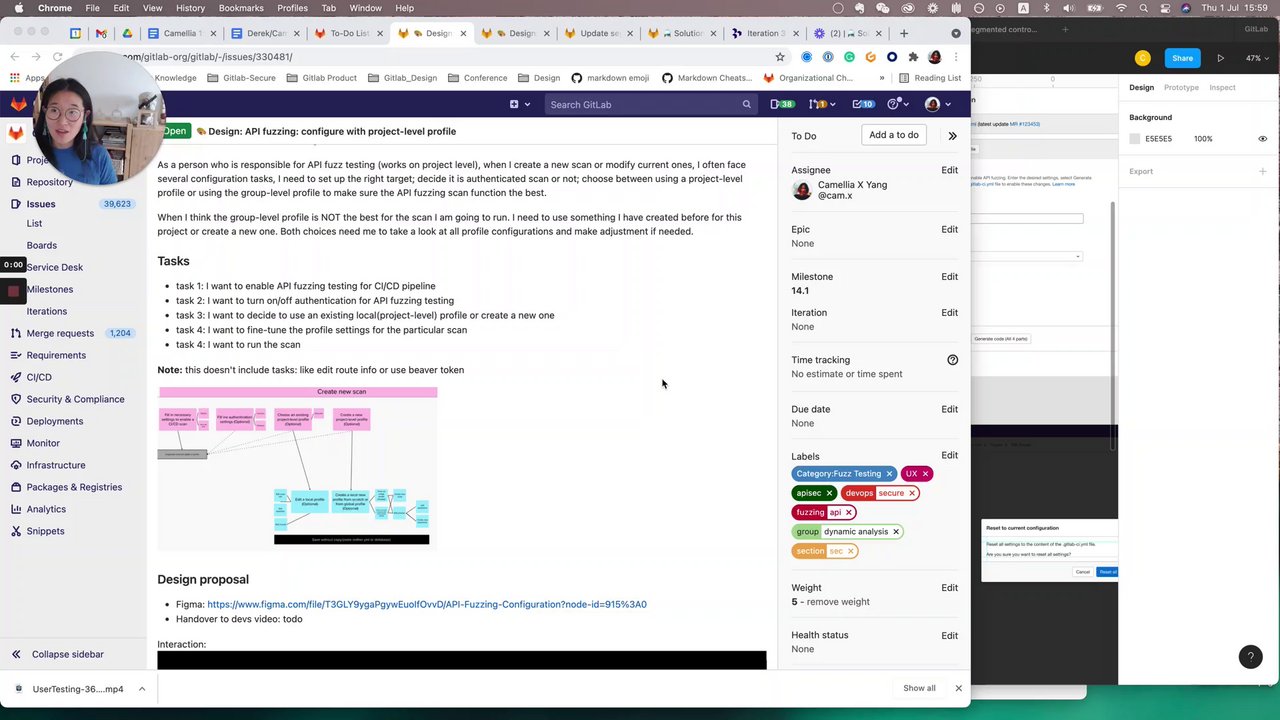The width and height of the screenshot is (1280, 720).
Task: Open Security & Compliance in sidebar
Action: click(x=76, y=399)
